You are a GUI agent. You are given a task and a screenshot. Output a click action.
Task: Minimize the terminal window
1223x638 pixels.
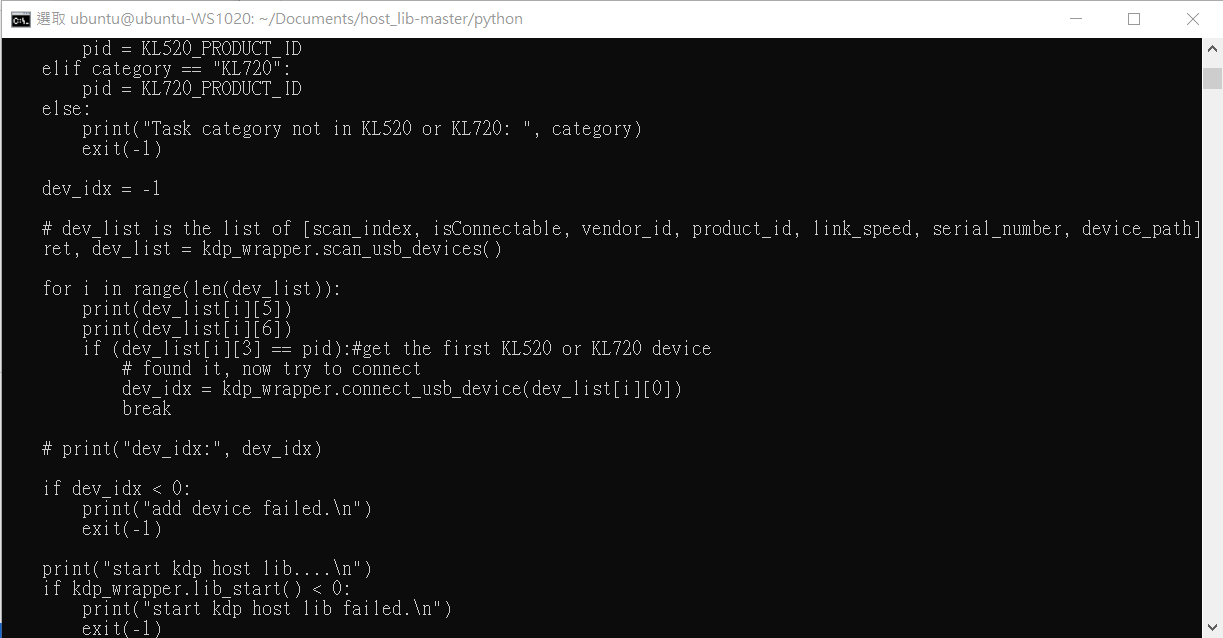1076,19
